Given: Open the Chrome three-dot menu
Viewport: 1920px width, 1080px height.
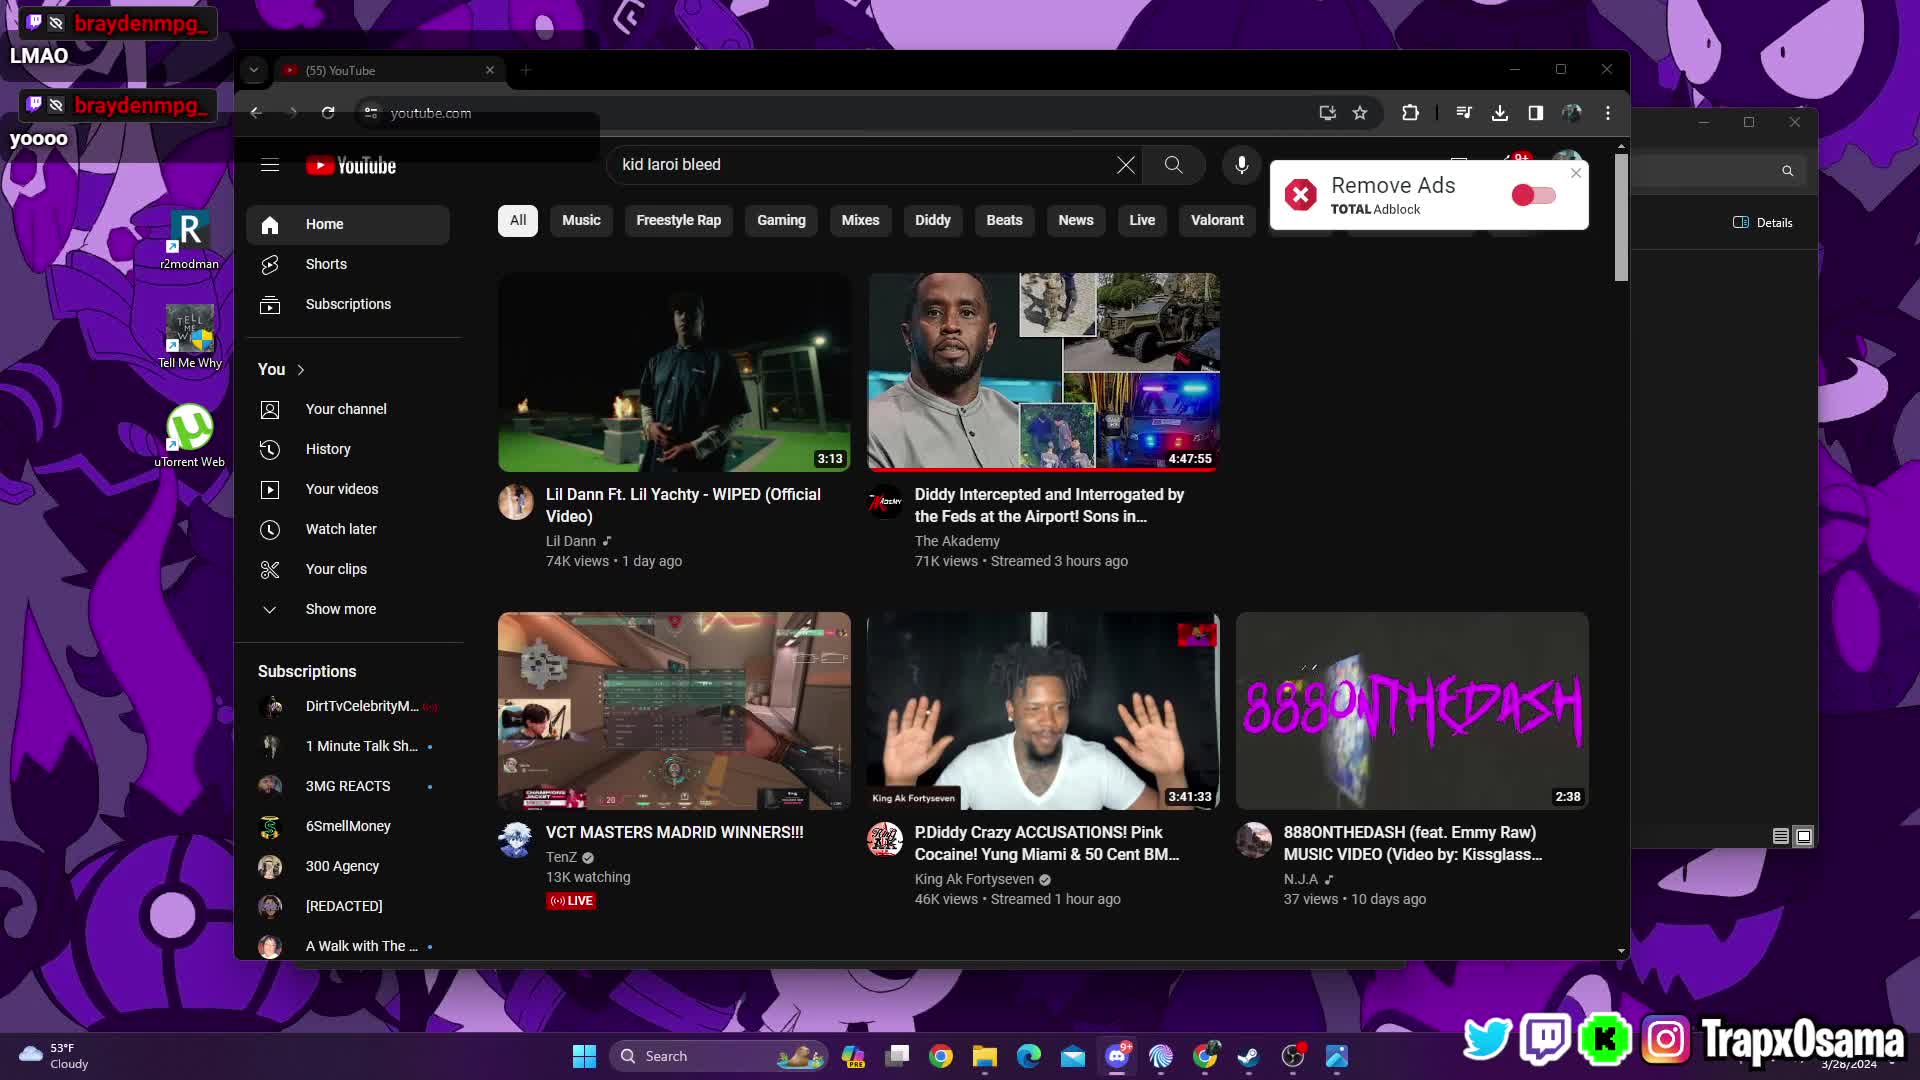Looking at the screenshot, I should (1608, 113).
